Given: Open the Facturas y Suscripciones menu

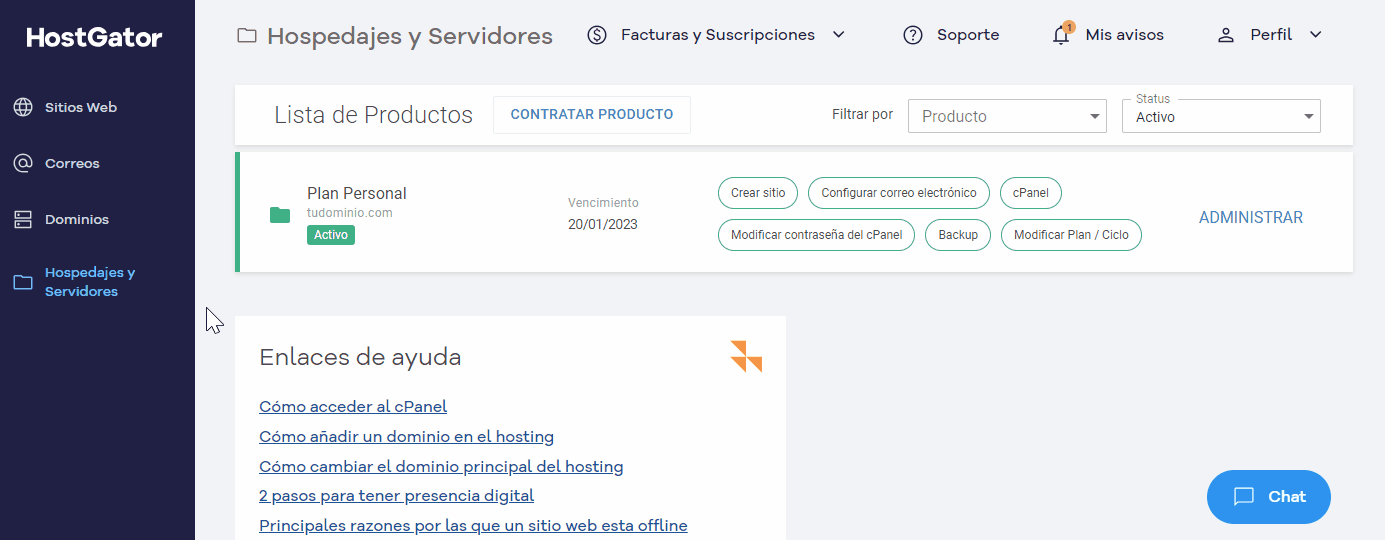Looking at the screenshot, I should click(x=716, y=35).
